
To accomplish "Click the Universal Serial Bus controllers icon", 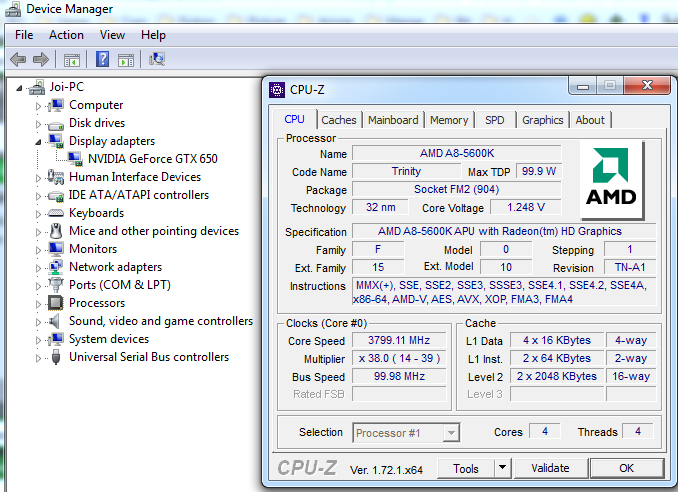I will (56, 357).
